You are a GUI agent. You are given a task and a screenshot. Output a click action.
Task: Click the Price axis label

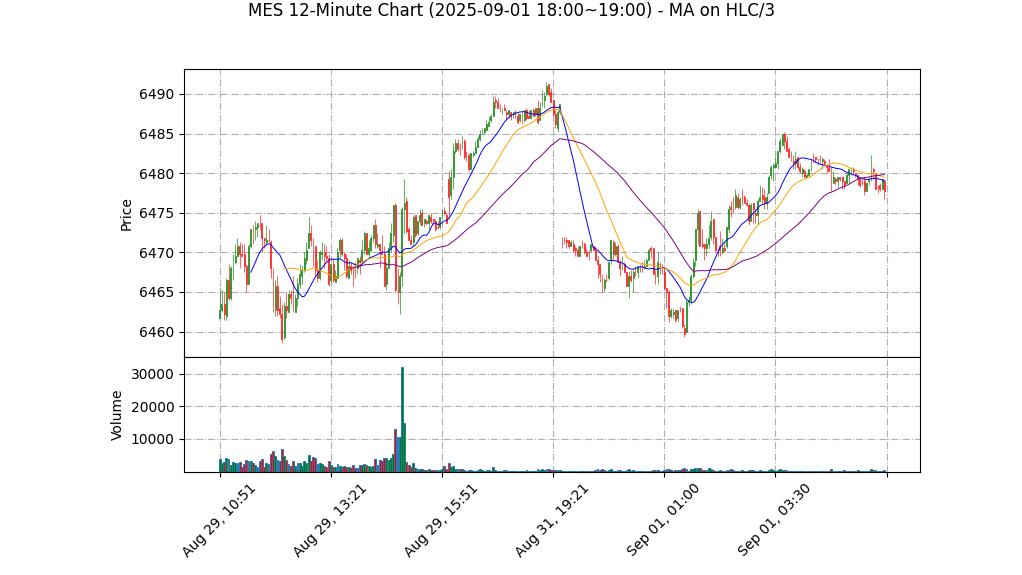tap(126, 215)
